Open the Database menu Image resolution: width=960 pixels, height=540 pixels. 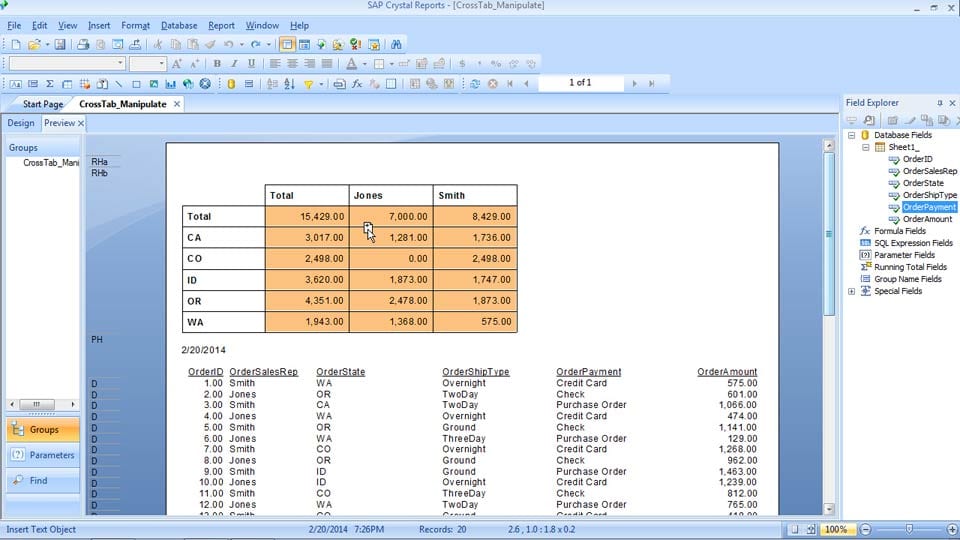click(179, 26)
